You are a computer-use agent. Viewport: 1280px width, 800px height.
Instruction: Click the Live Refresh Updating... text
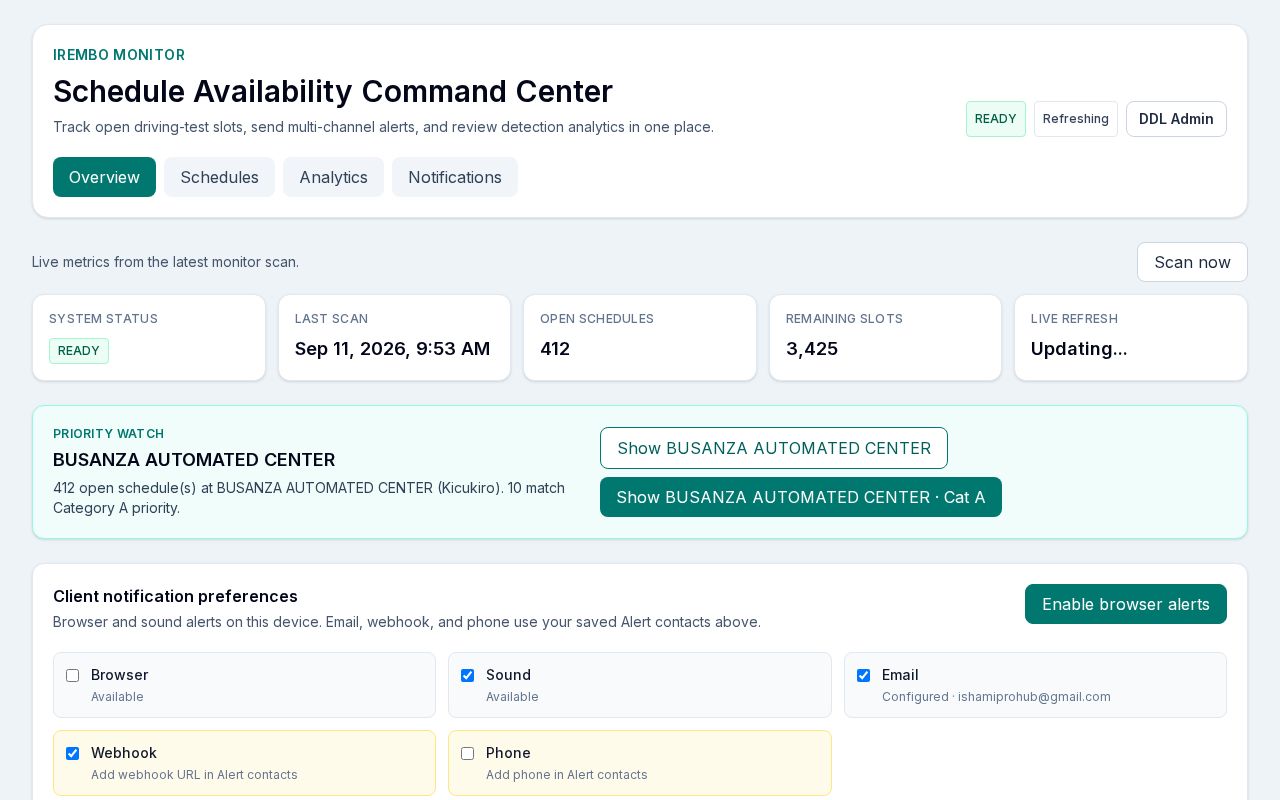[1079, 349]
